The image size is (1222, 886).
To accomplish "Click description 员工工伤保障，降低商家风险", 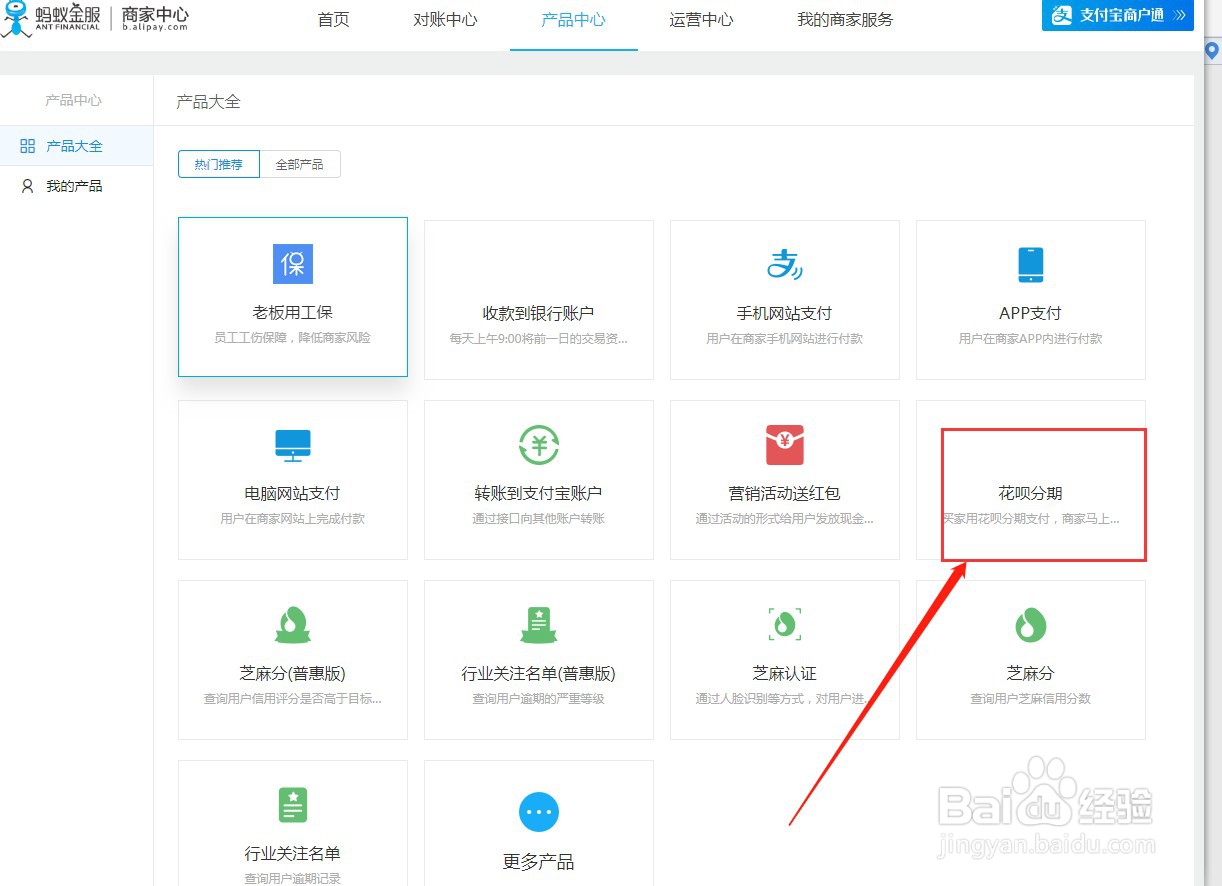I will [x=293, y=338].
